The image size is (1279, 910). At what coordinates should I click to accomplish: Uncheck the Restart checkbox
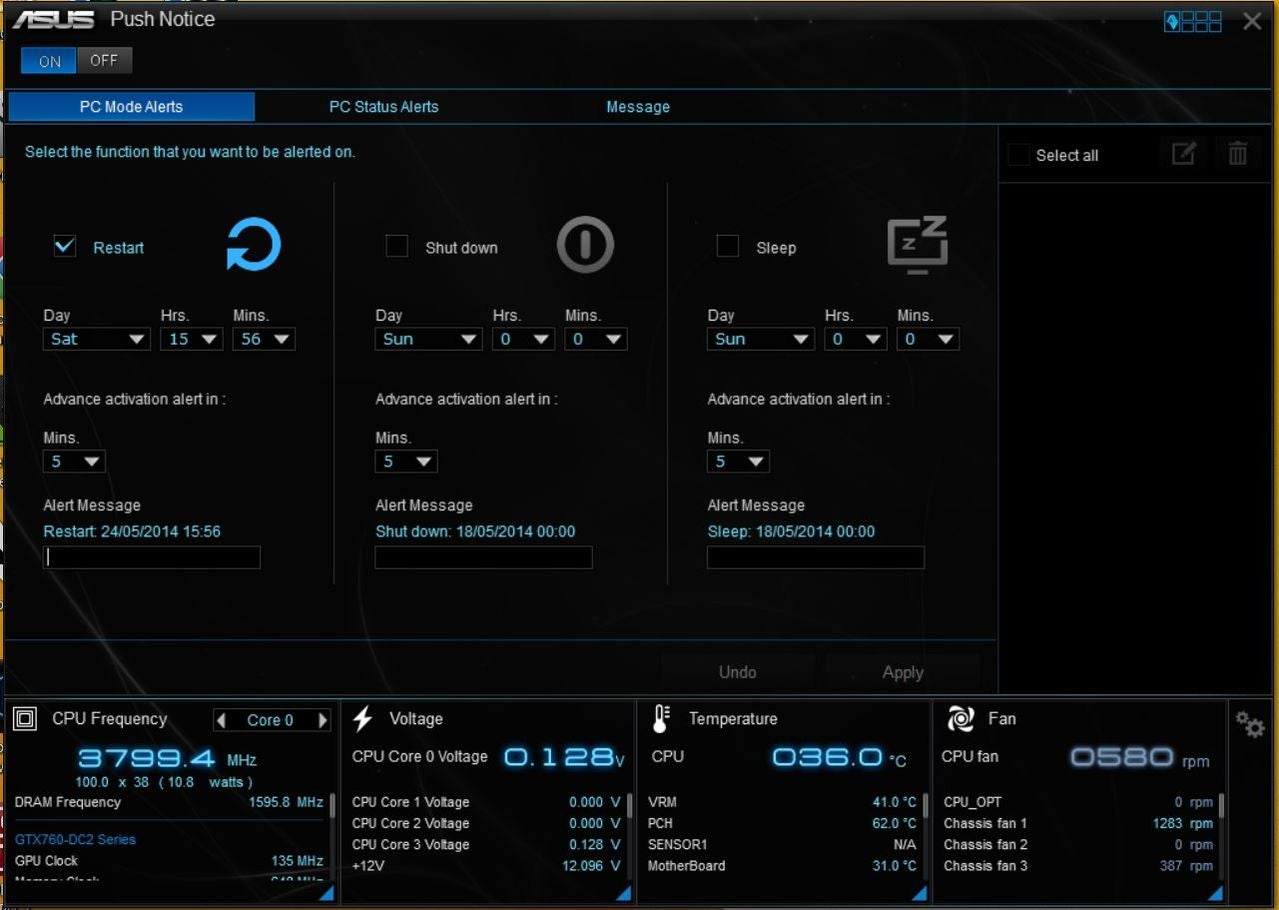(x=65, y=246)
